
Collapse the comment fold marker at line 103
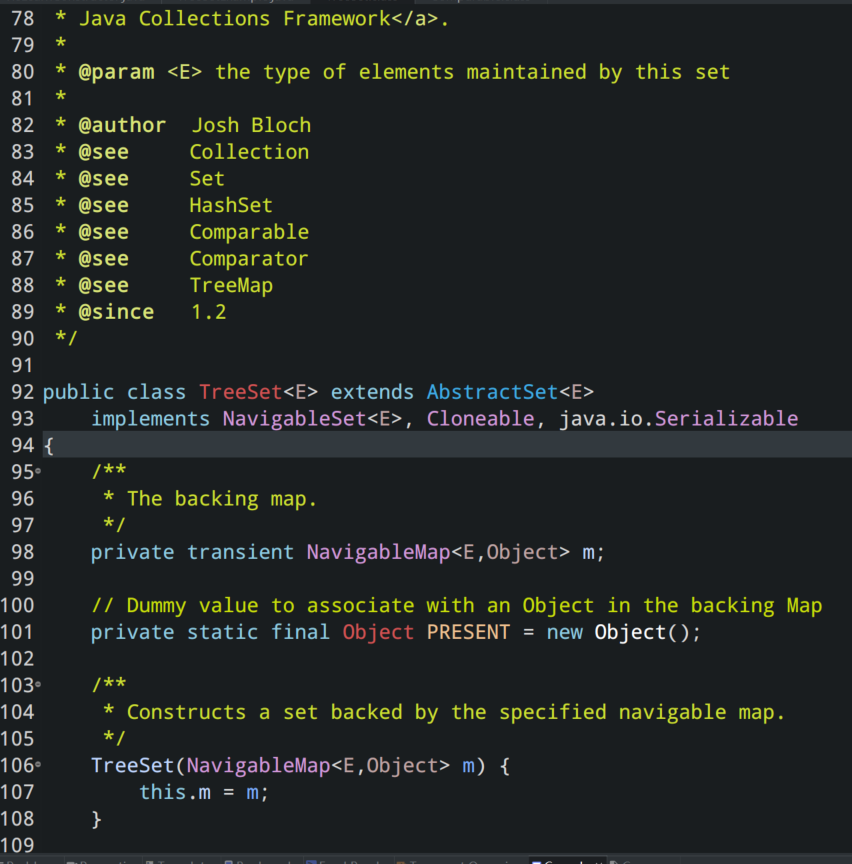[x=38, y=685]
